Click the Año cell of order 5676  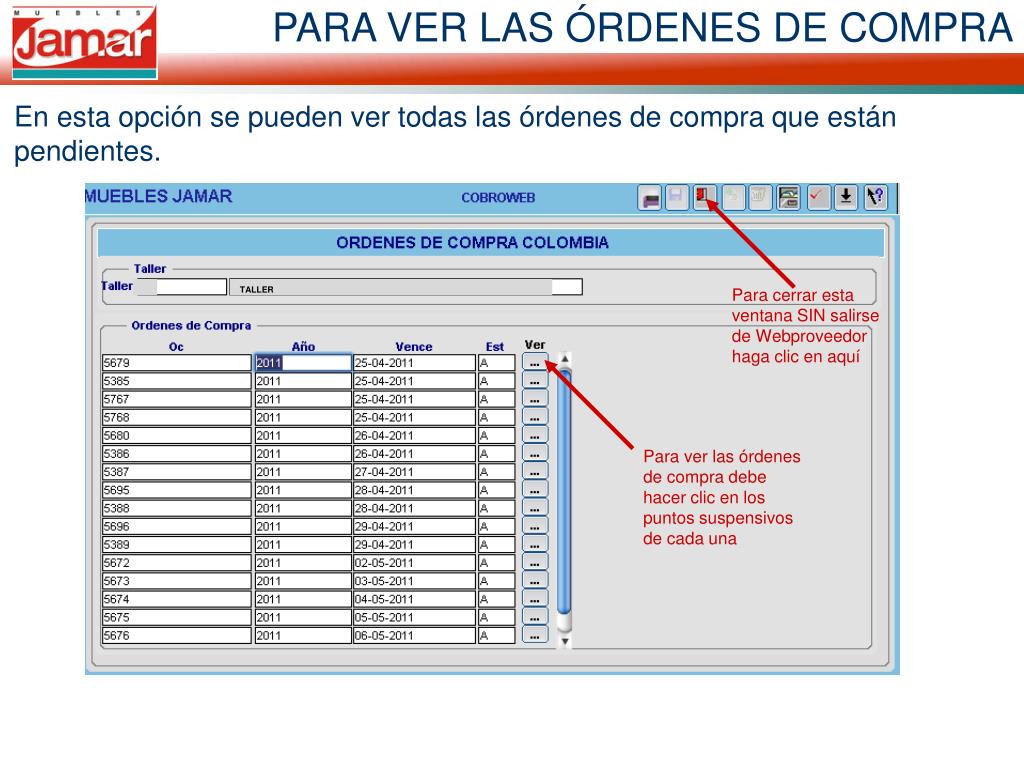point(302,635)
